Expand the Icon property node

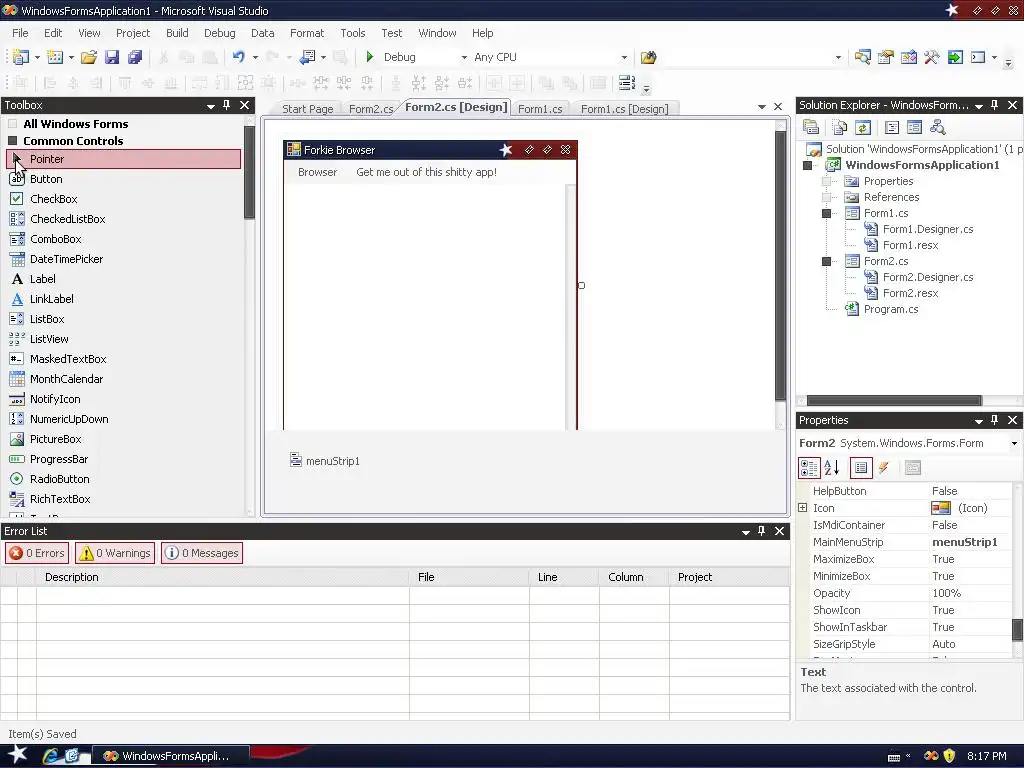coord(803,507)
